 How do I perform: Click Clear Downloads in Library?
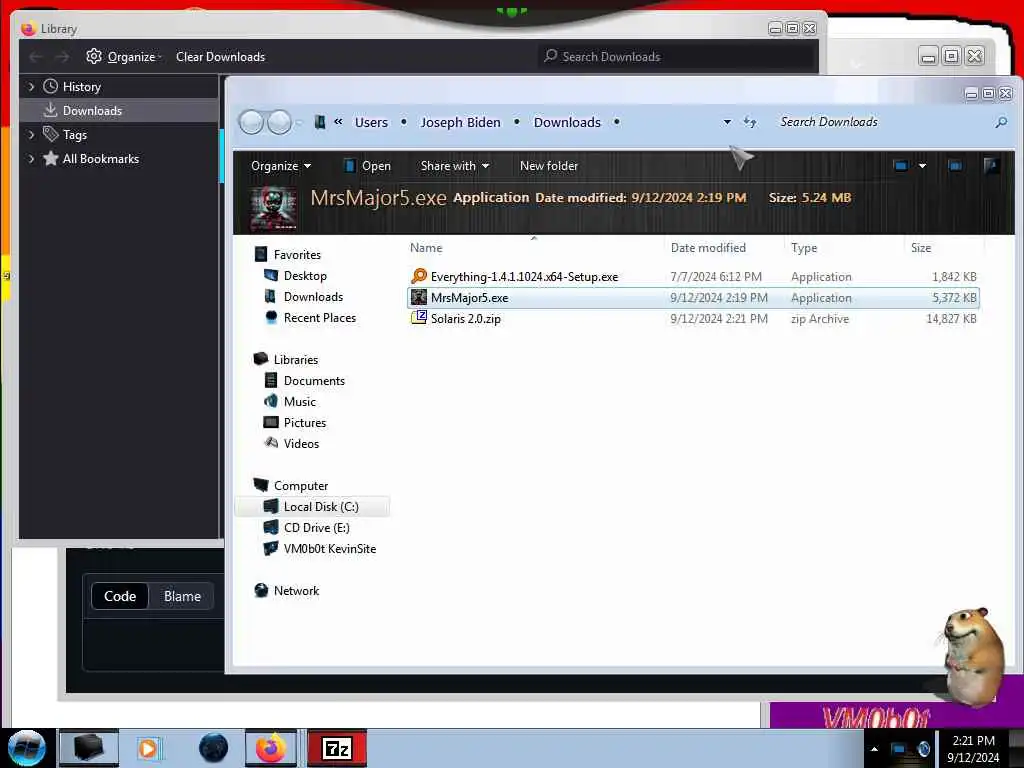220,57
